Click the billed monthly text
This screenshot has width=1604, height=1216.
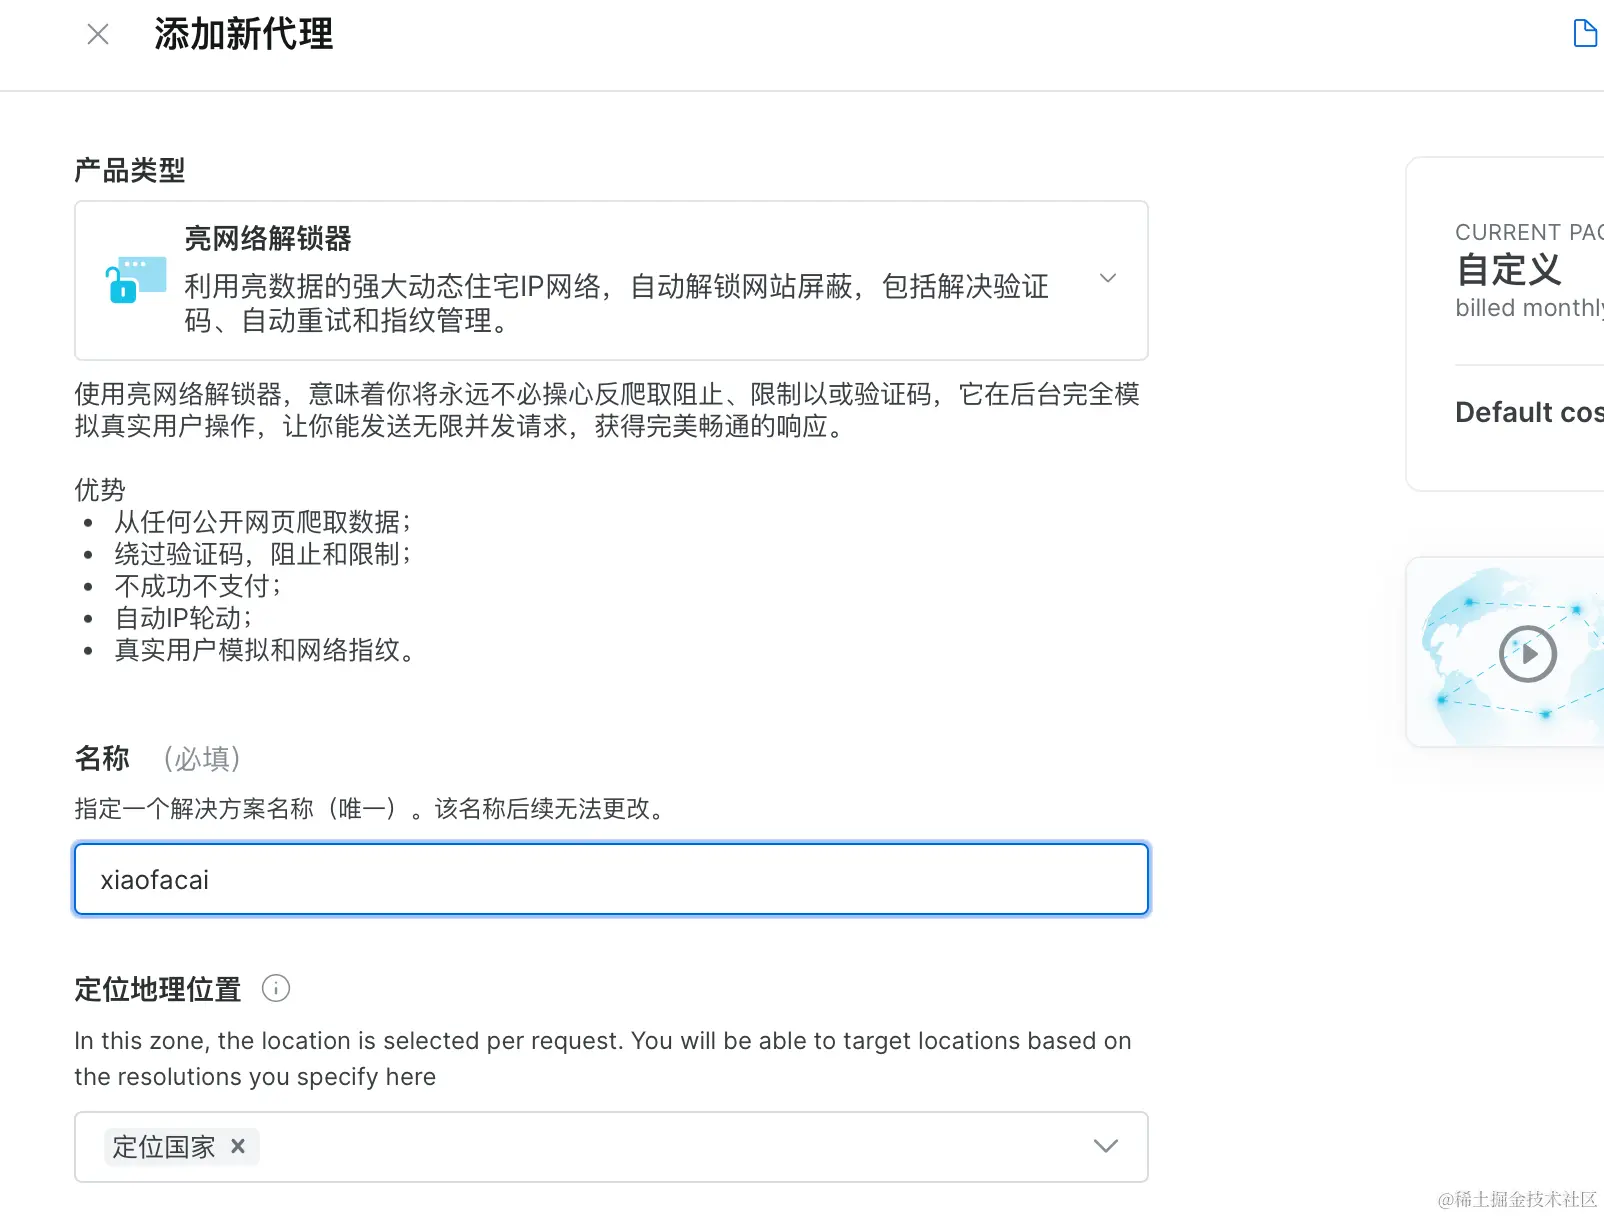[1530, 308]
